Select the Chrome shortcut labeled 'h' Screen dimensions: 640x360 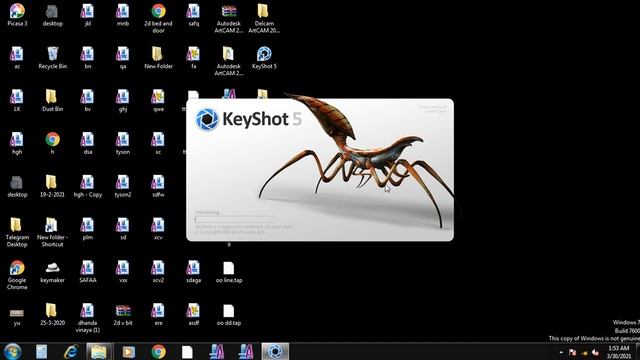(x=52, y=143)
